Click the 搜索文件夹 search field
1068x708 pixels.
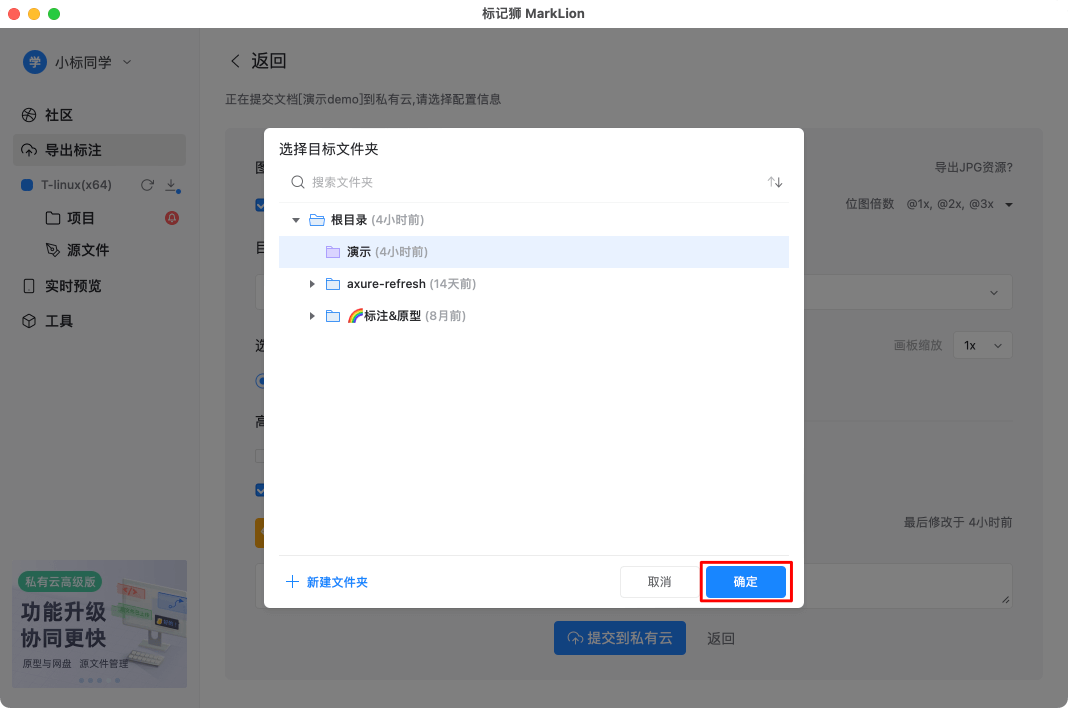(x=530, y=182)
